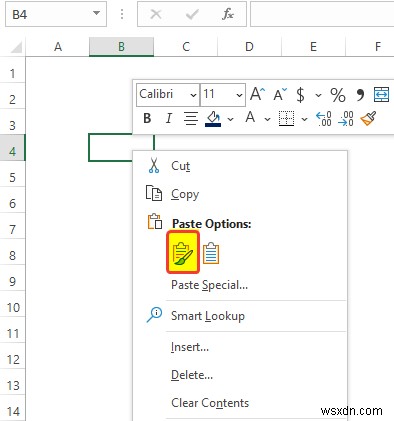The height and width of the screenshot is (421, 394).
Task: Choose Smart Lookup in context menu
Action: pos(240,315)
